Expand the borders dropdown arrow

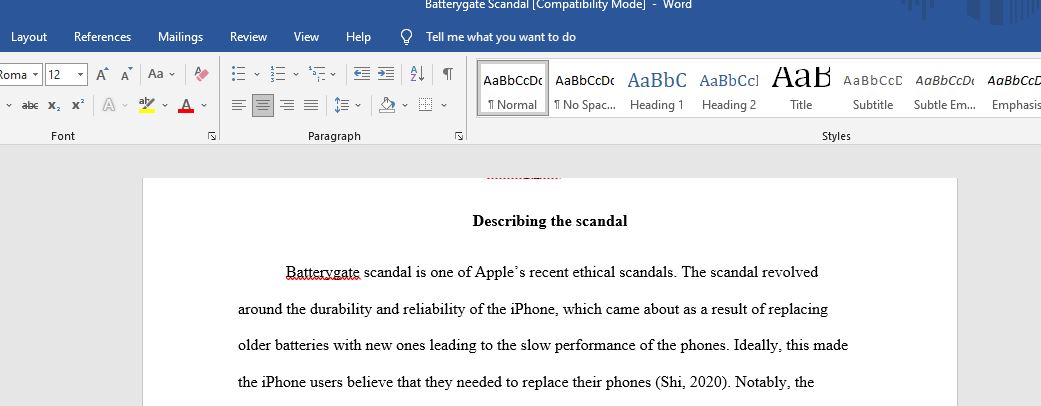443,105
